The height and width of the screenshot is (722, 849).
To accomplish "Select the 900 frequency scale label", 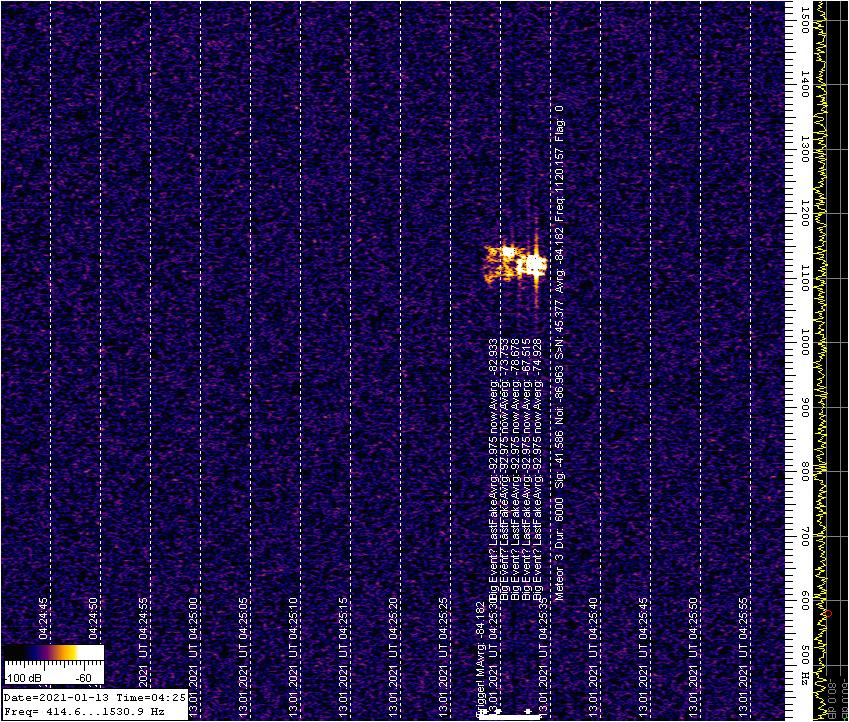I will click(x=805, y=407).
